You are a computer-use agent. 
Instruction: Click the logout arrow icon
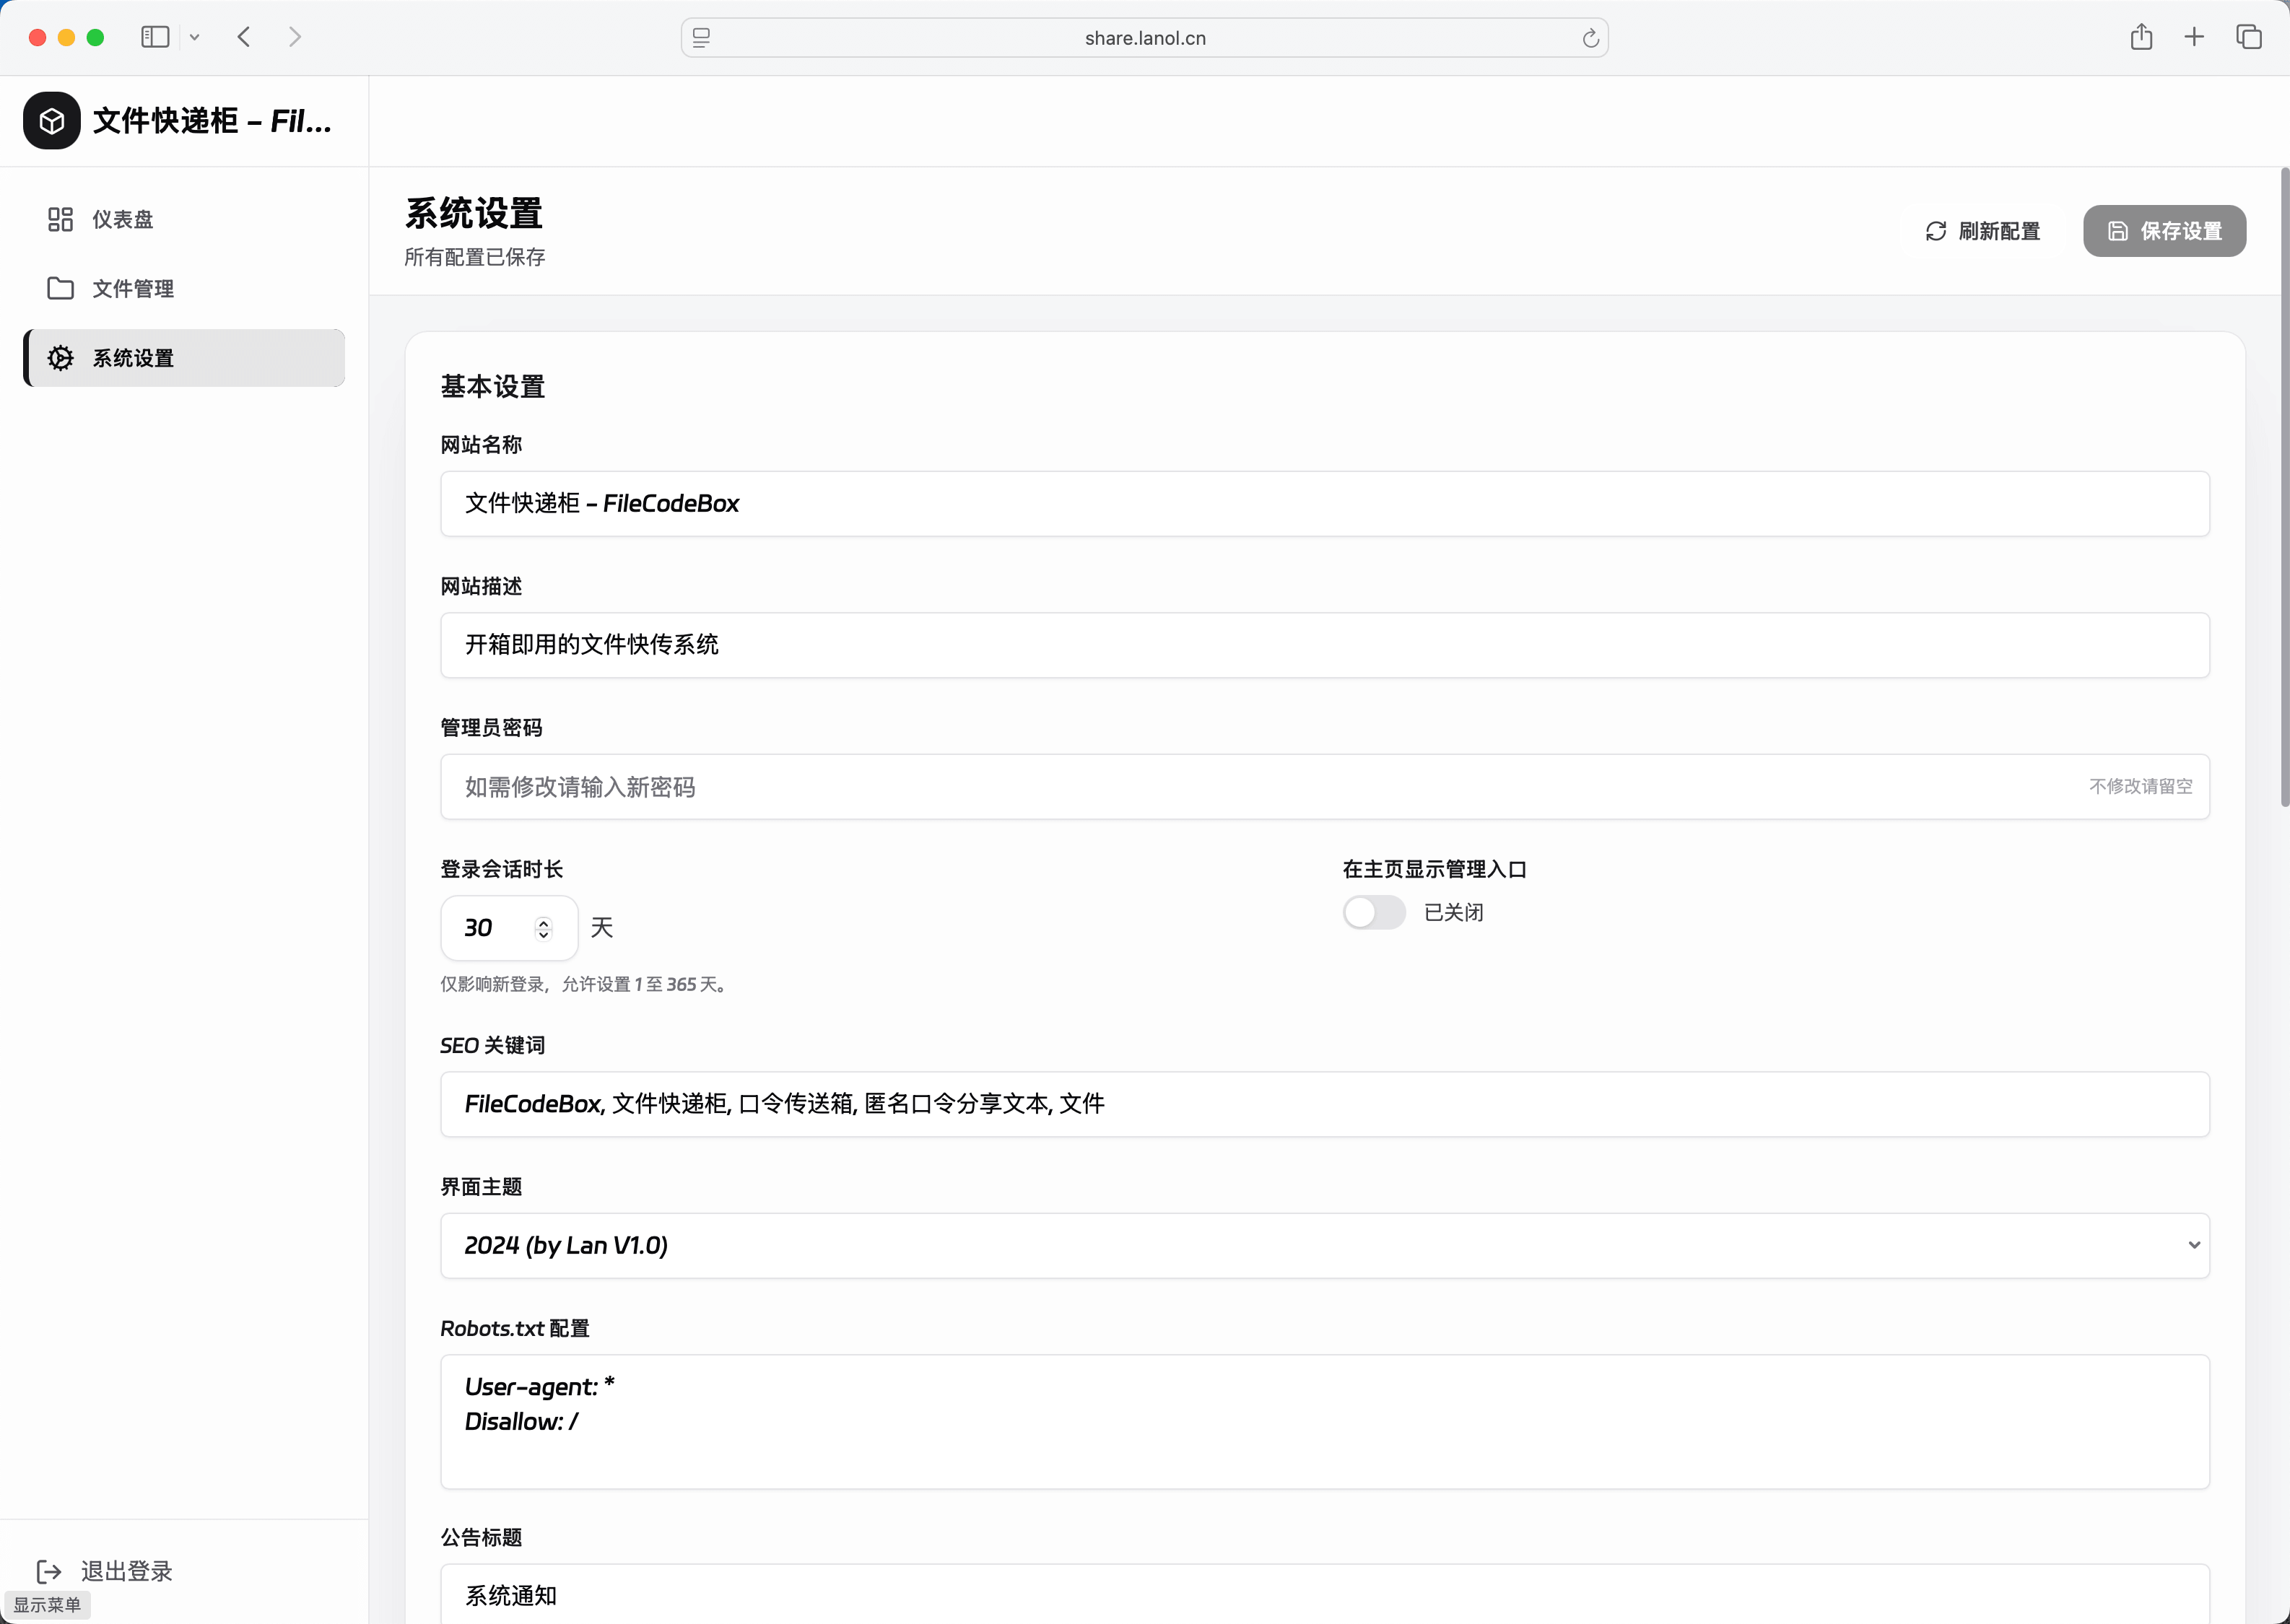[49, 1572]
